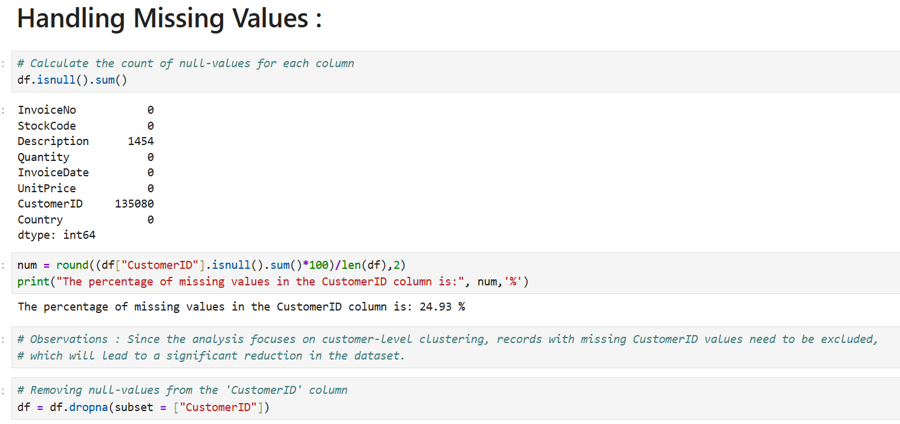The height and width of the screenshot is (424, 900).
Task: Click the Country row label in the output
Action: tap(40, 219)
